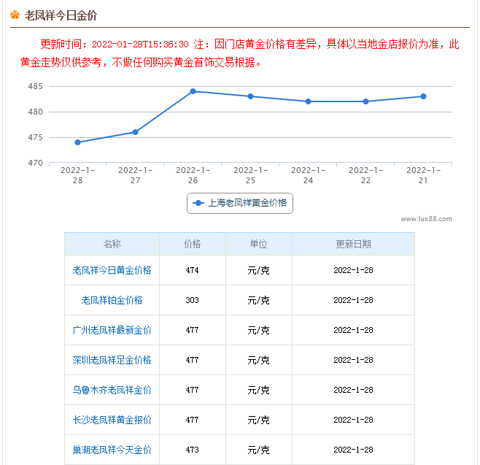480x465 pixels.
Task: Click the 更新日期 column header
Action: tap(353, 244)
